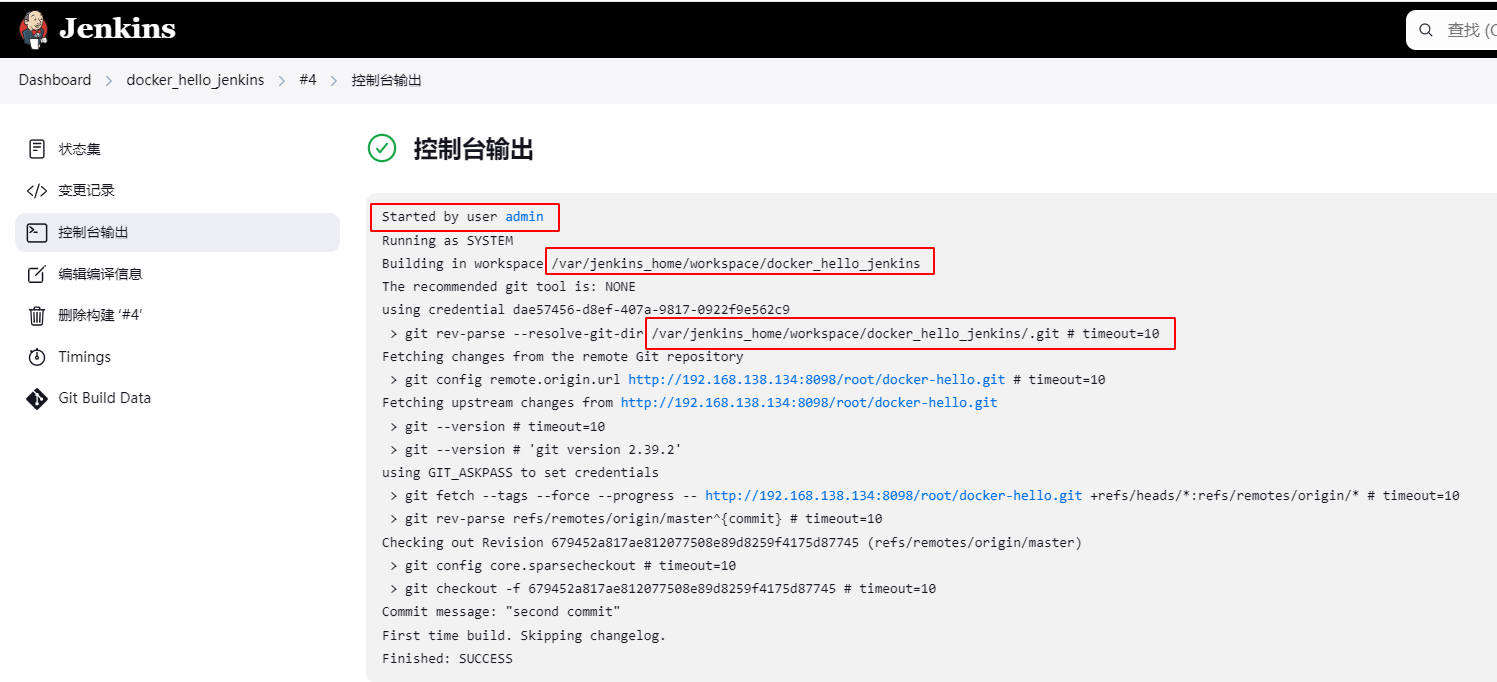
Task: Open docker-hello.git URL in git config line
Action: coord(817,380)
